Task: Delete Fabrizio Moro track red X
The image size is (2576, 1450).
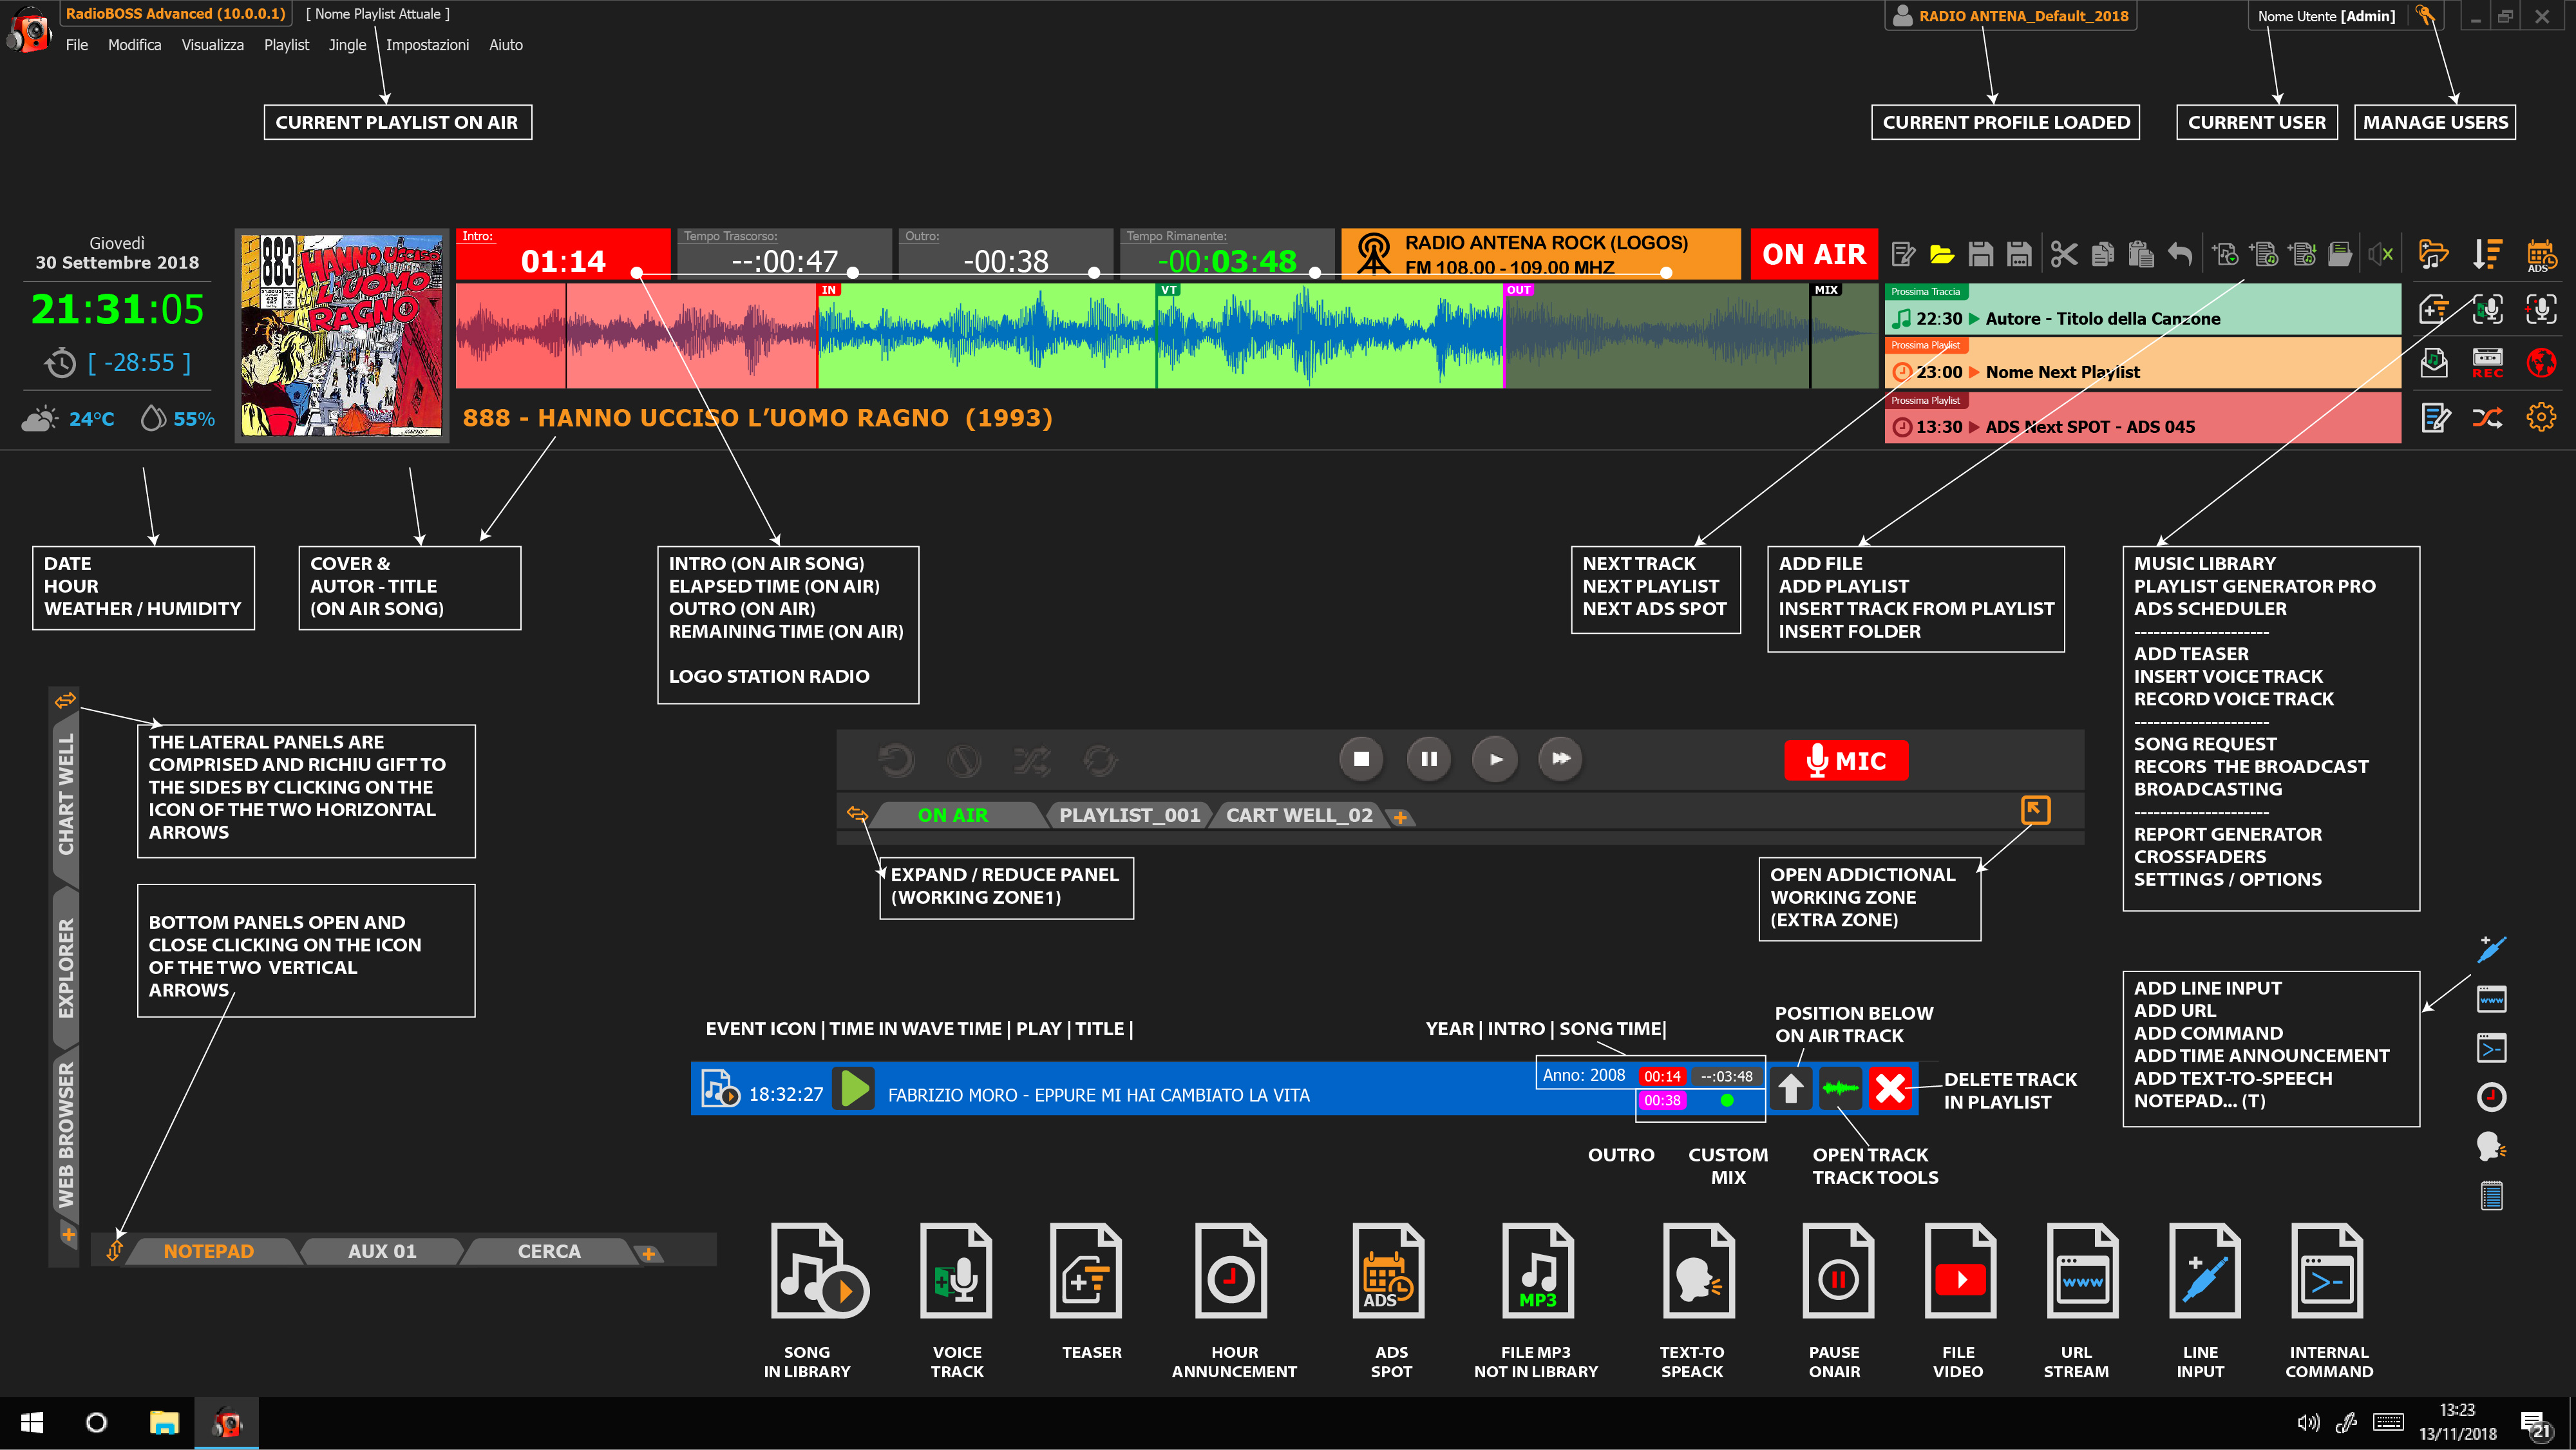Action: tap(1890, 1088)
